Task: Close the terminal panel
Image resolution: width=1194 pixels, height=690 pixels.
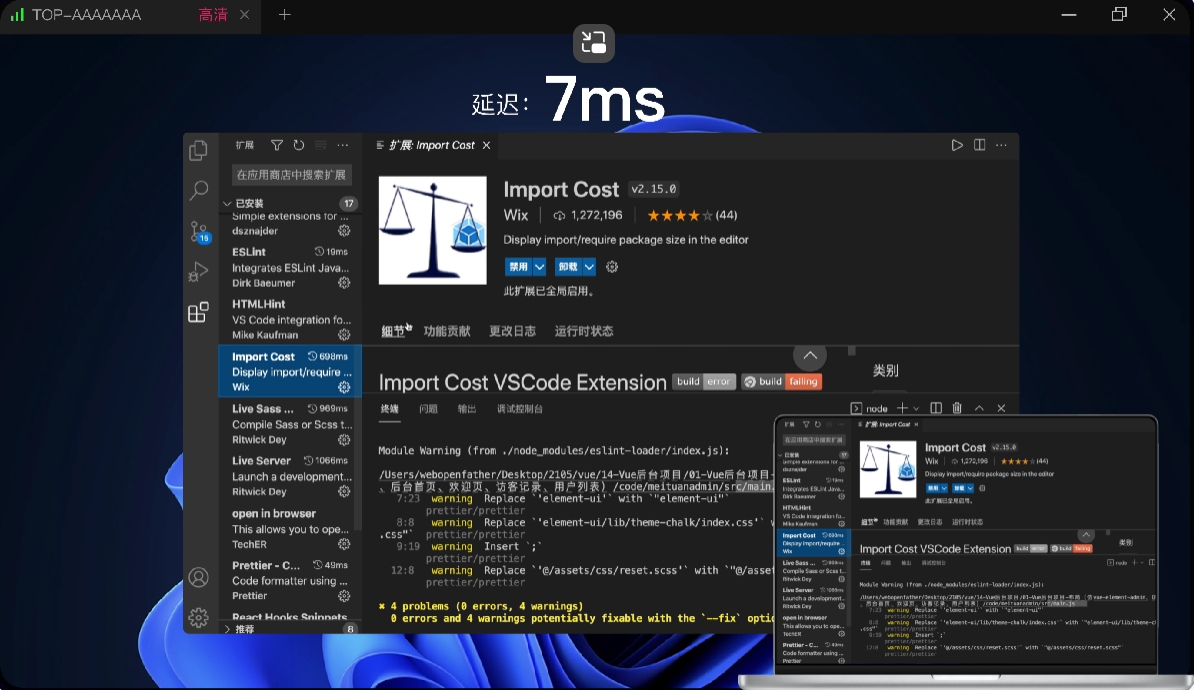Action: pyautogui.click(x=1001, y=408)
